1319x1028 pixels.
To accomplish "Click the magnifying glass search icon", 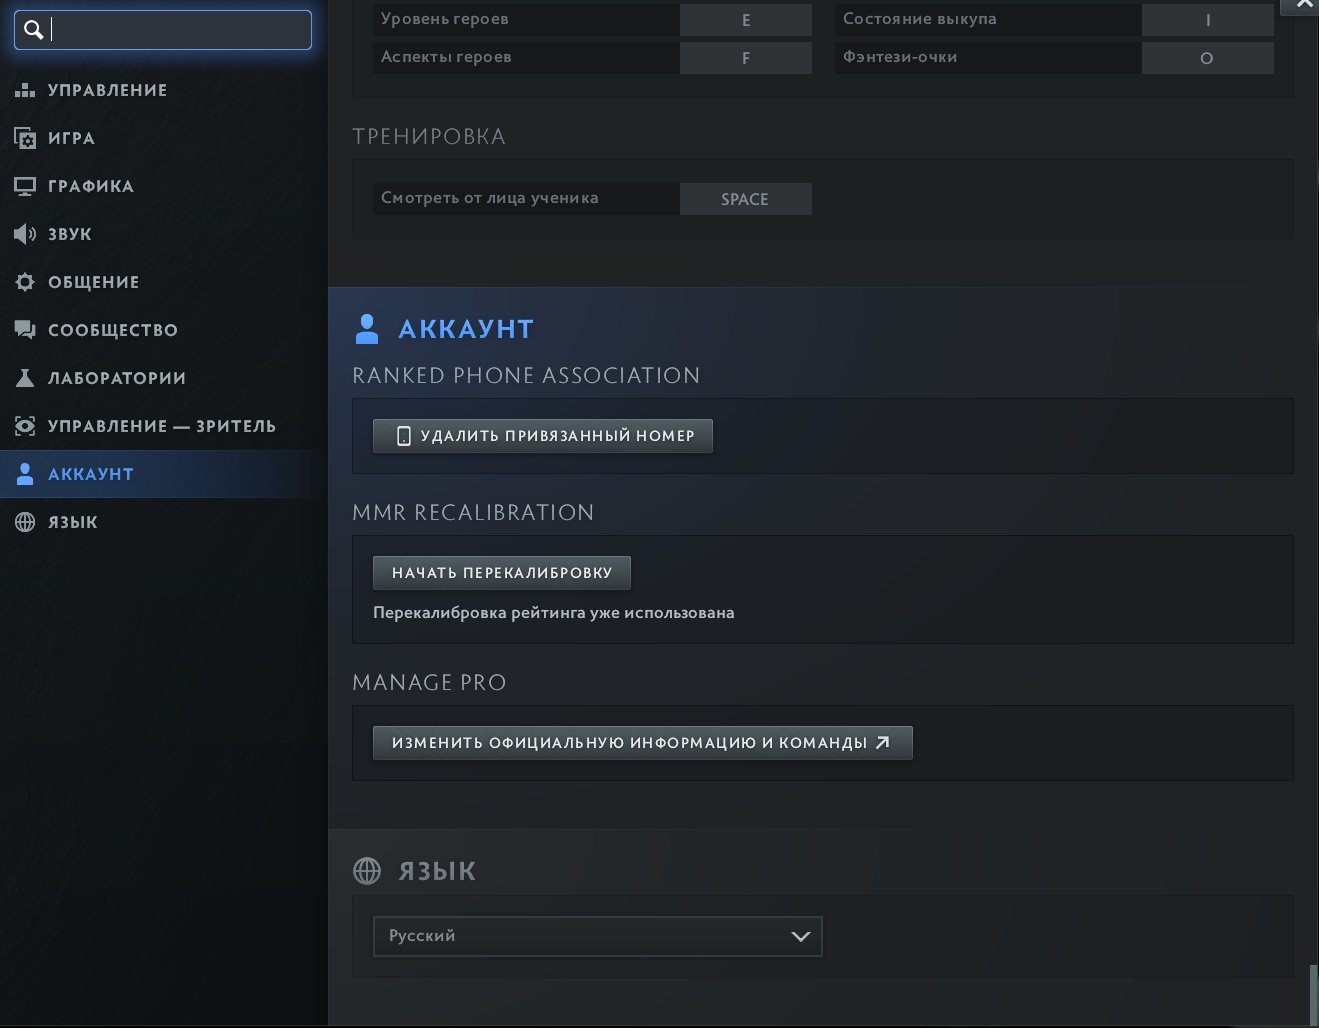I will (33, 30).
